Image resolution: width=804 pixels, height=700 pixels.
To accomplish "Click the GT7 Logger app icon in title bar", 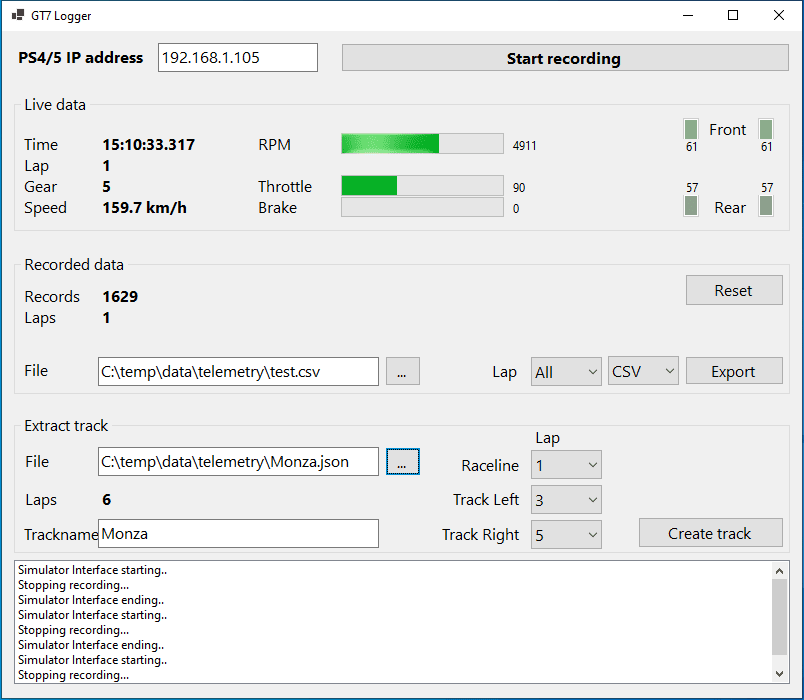I will (x=18, y=15).
